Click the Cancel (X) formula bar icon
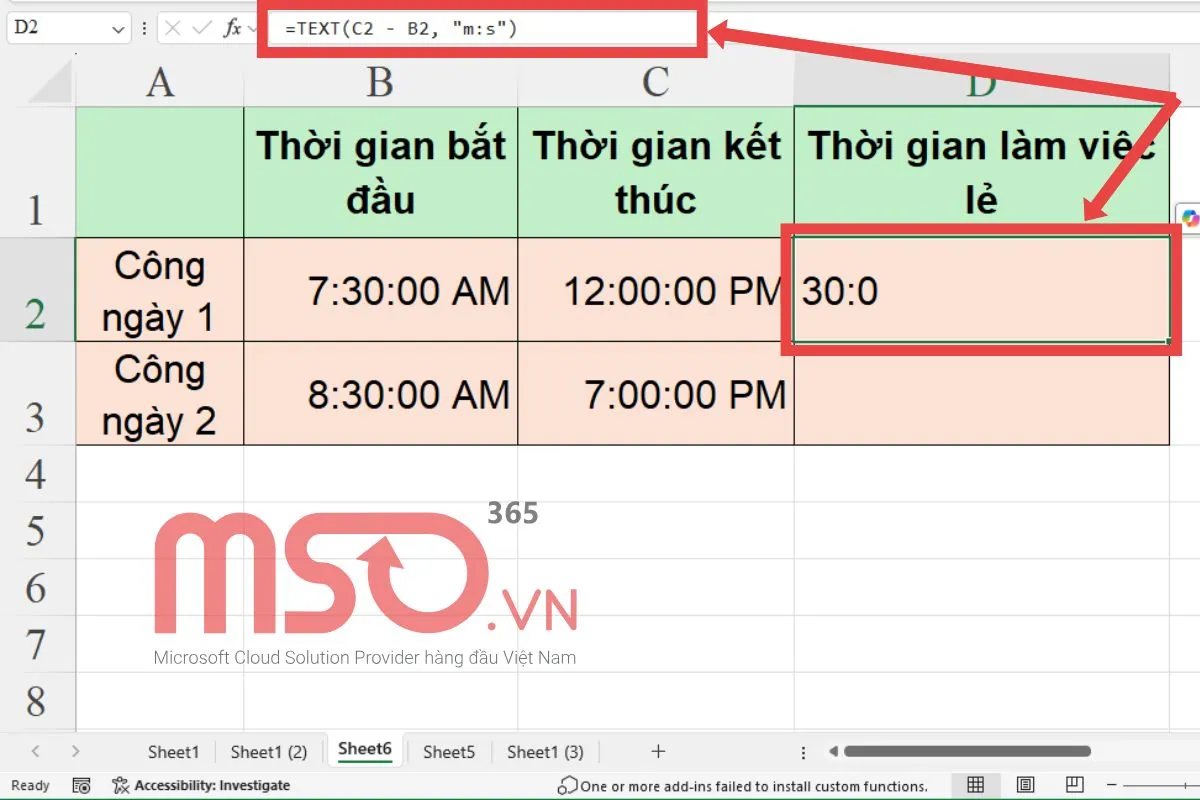The height and width of the screenshot is (800, 1200). coord(172,27)
